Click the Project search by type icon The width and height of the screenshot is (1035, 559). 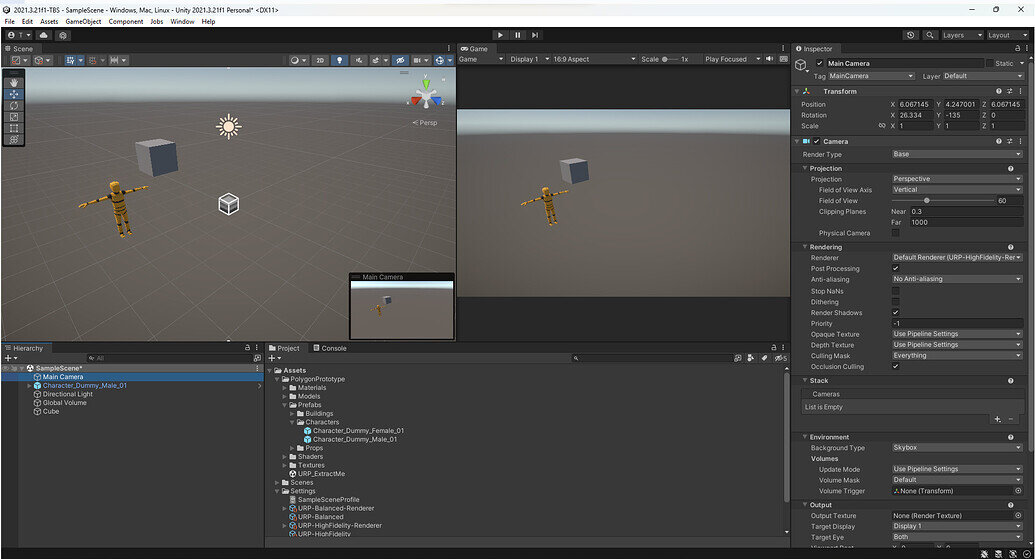[x=751, y=358]
